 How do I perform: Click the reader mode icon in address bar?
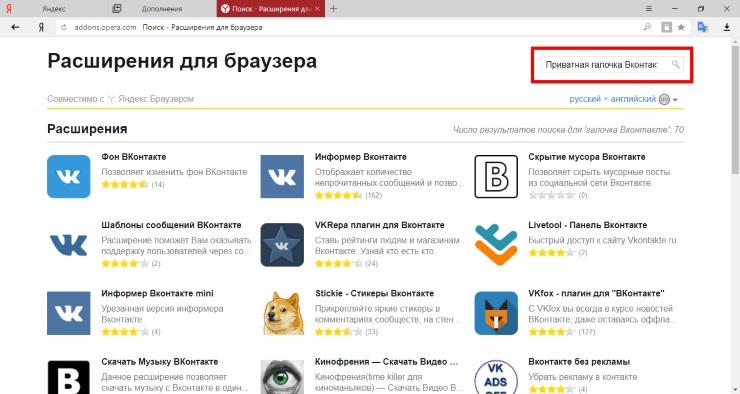pos(666,27)
